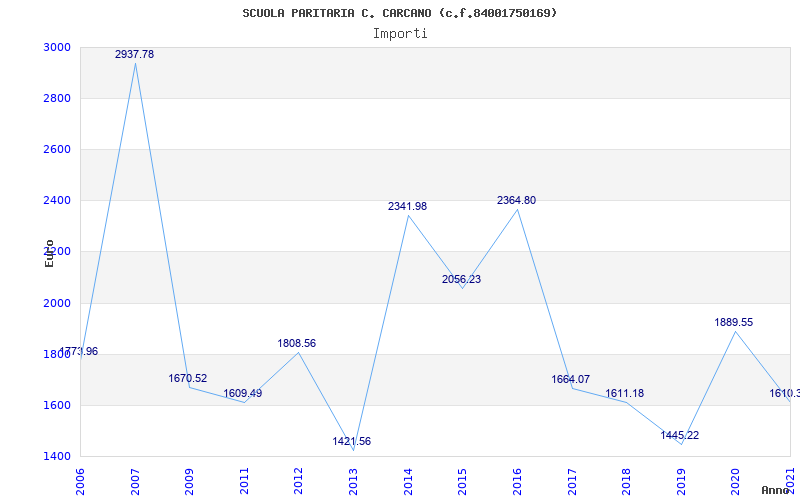
Task: Select the 1421.56 data label
Action: click(352, 442)
